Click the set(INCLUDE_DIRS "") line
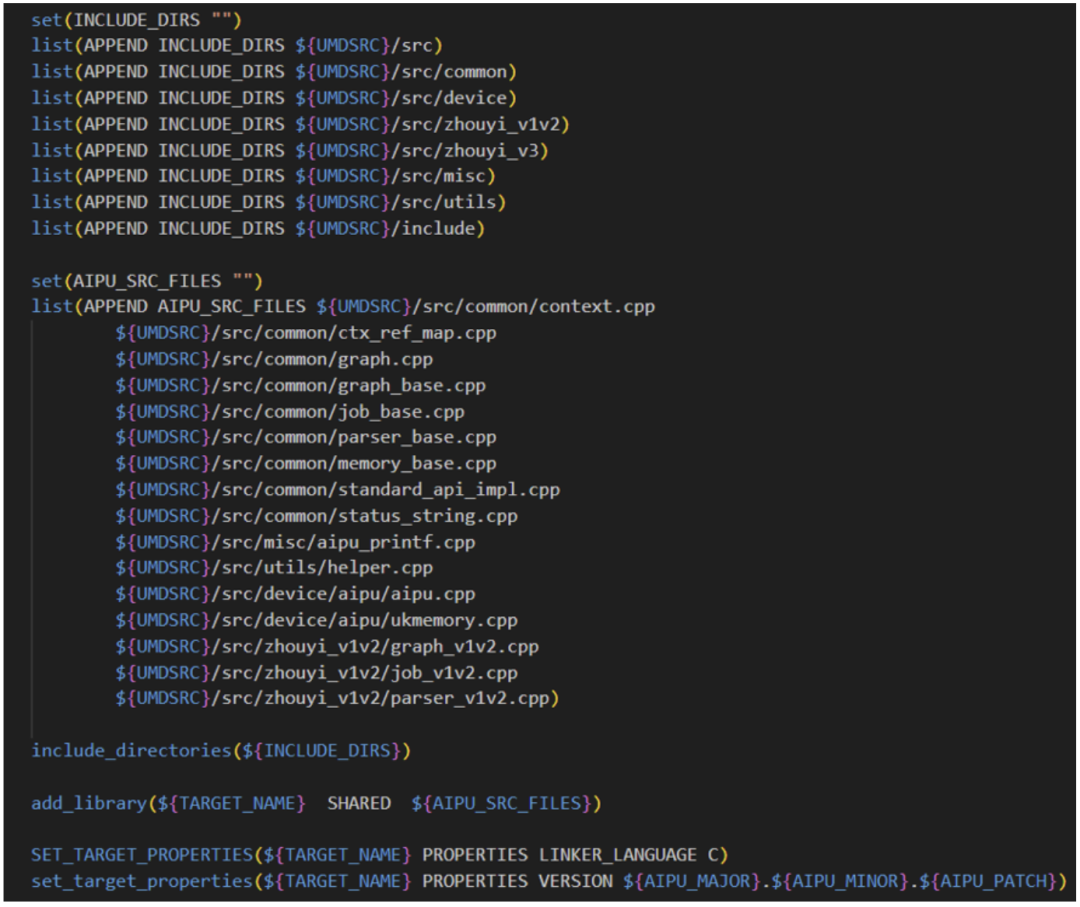This screenshot has width=1080, height=907. 120,19
